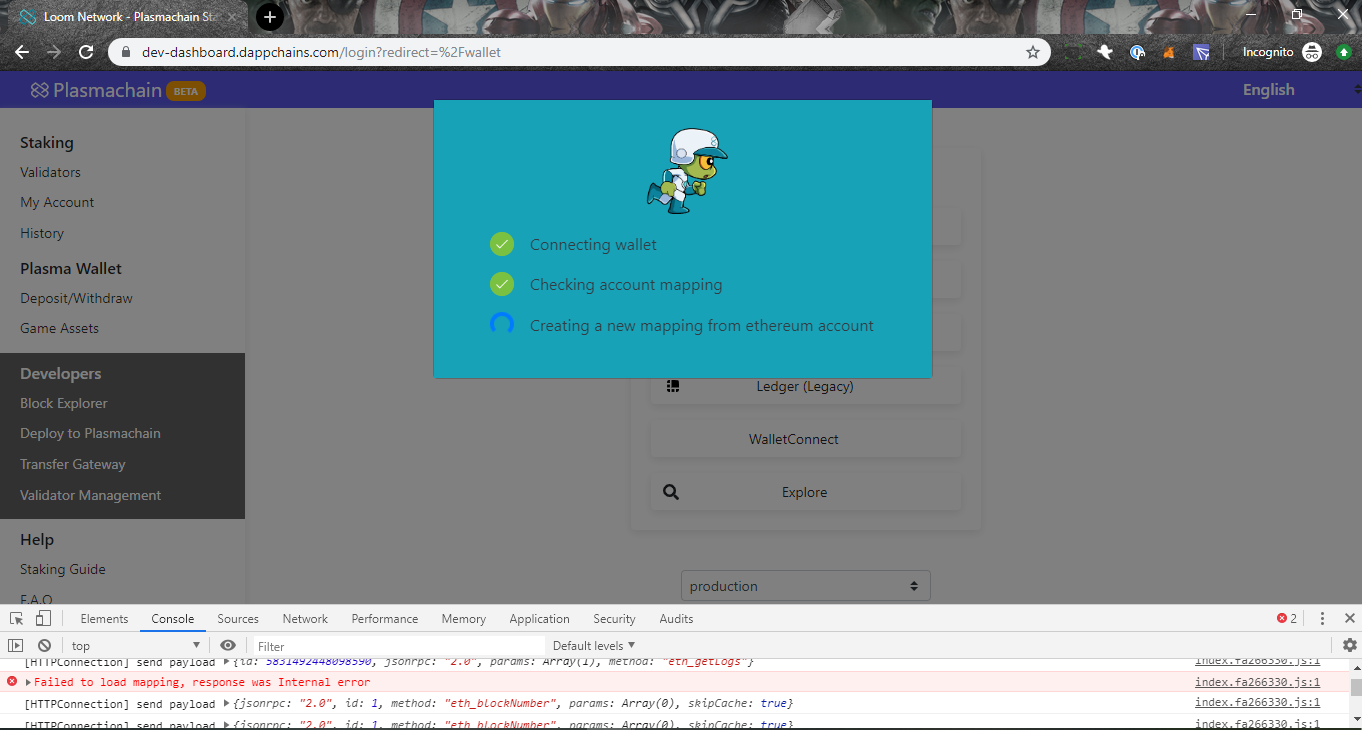Open the Default levels dropdown
This screenshot has width=1362, height=730.
(594, 645)
